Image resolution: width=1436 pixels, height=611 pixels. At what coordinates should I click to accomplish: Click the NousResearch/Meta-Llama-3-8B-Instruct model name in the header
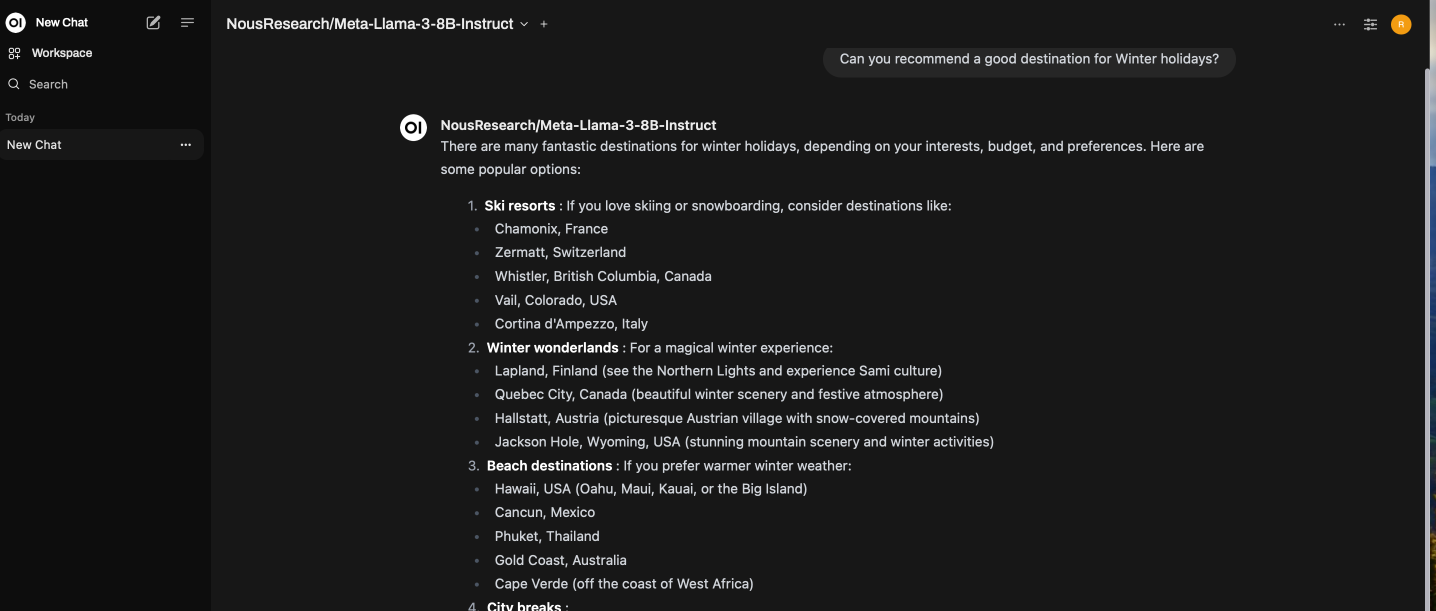(x=369, y=24)
